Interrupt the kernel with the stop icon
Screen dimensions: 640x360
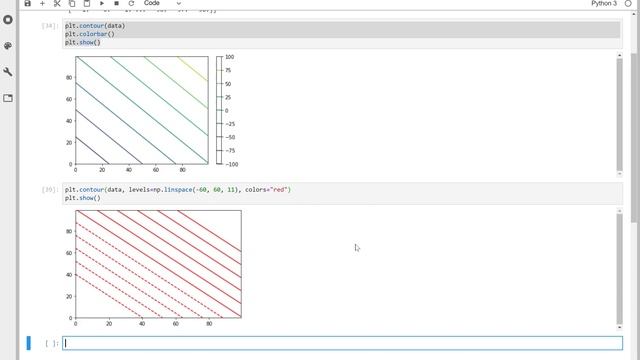click(x=116, y=3)
